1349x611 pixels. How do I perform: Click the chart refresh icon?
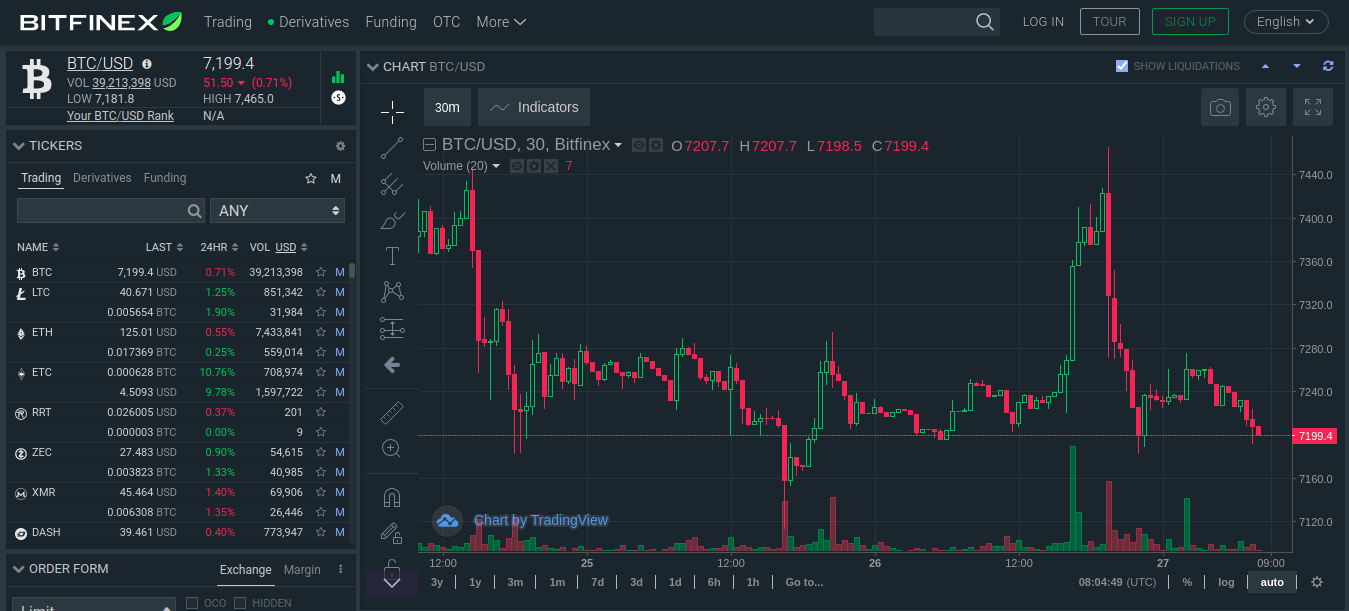point(1328,66)
